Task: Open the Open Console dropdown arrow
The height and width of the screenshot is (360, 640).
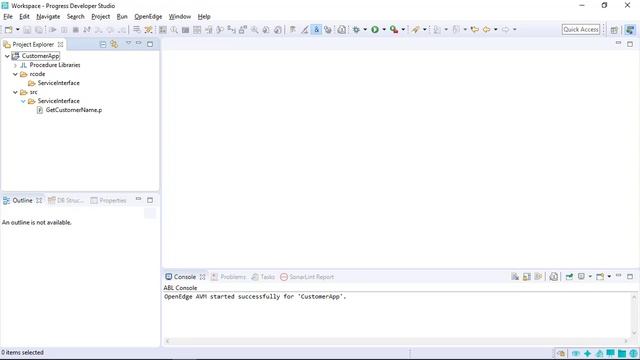Action: coord(609,277)
